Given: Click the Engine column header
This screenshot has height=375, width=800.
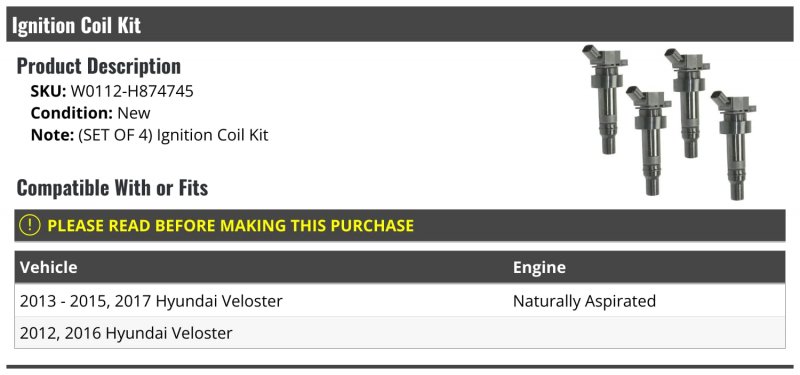Looking at the screenshot, I should tap(539, 267).
